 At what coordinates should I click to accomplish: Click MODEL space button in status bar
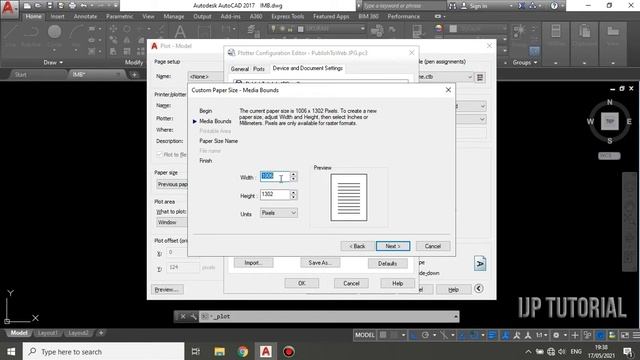point(364,335)
